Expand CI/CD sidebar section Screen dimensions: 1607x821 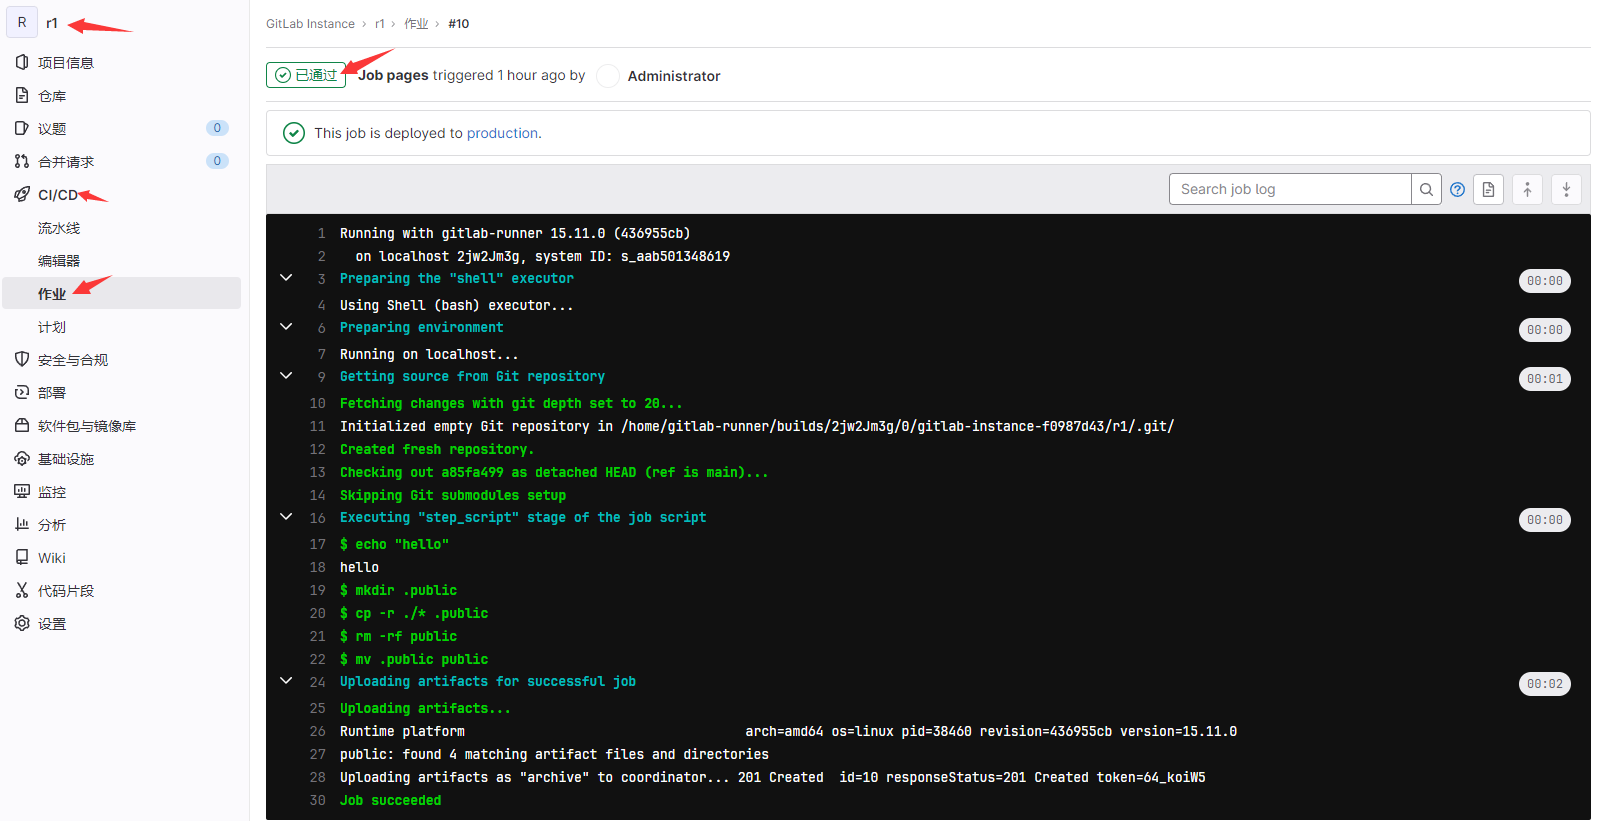58,195
